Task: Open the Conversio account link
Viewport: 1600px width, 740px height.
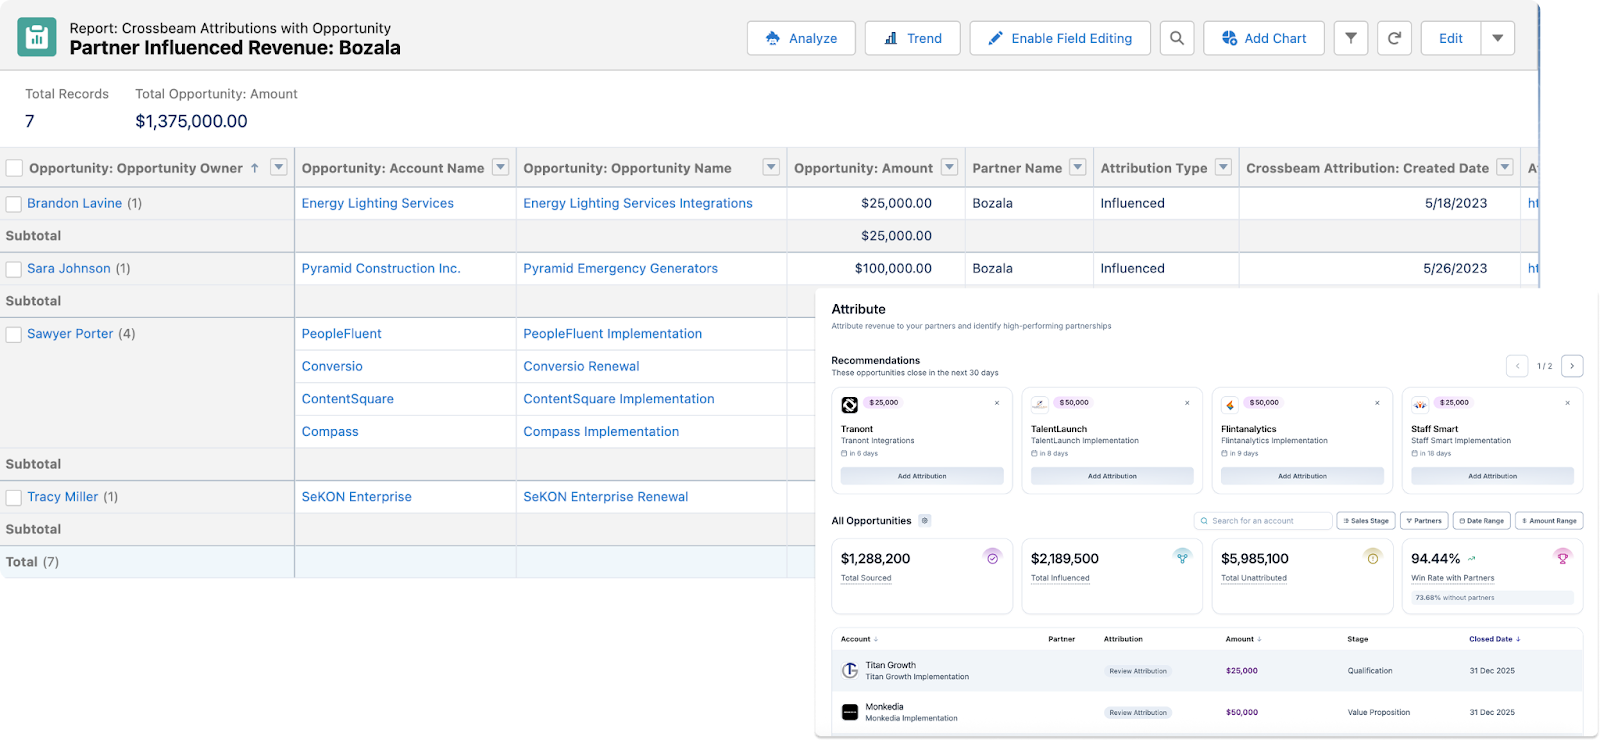Action: click(x=332, y=366)
